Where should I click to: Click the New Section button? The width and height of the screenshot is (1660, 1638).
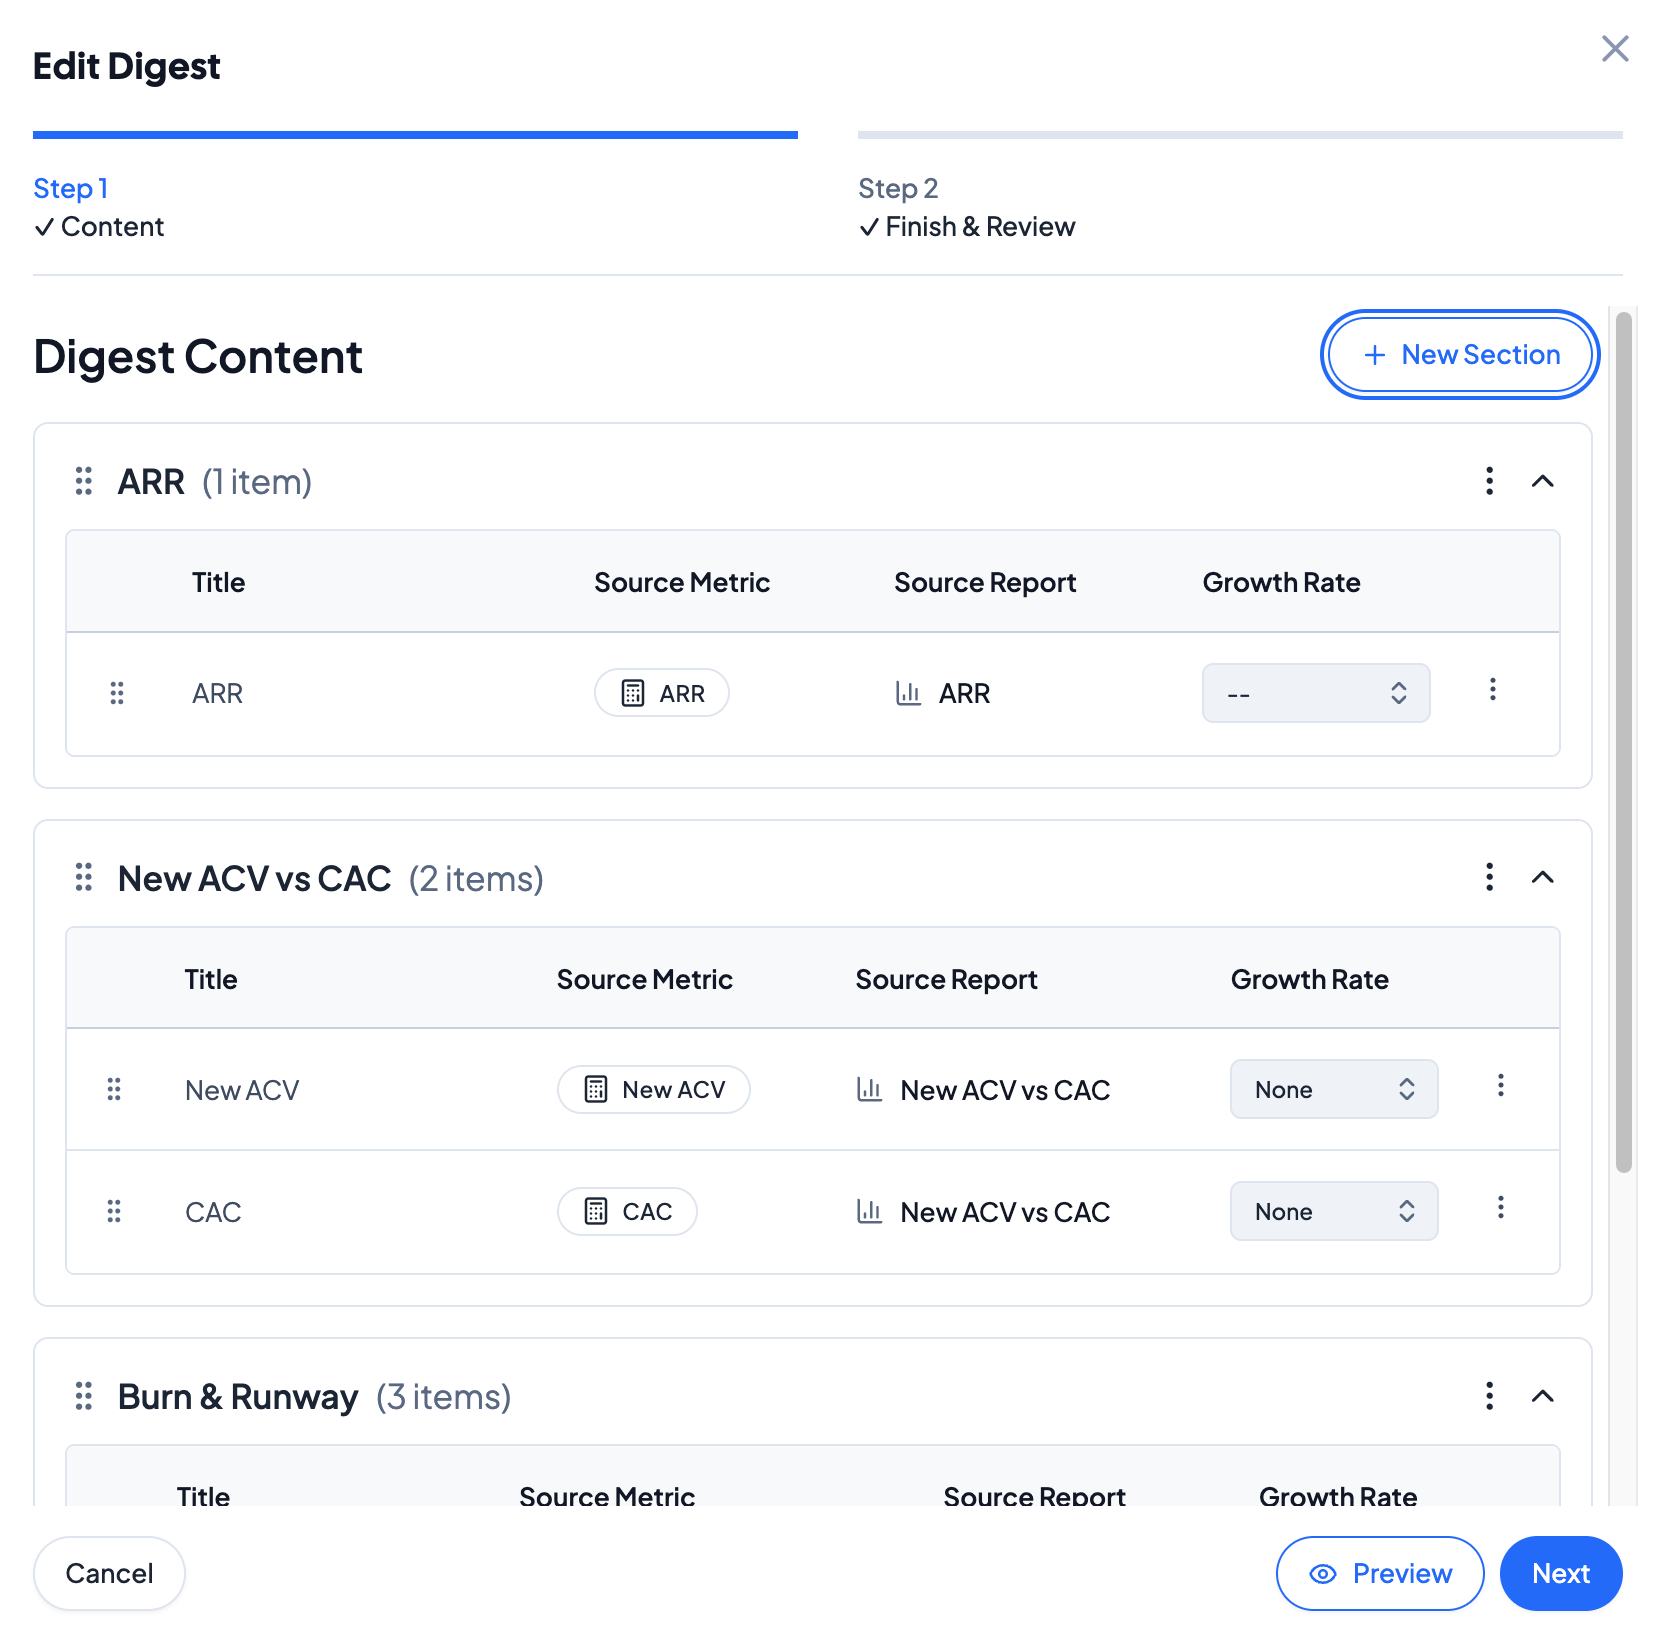(x=1460, y=355)
